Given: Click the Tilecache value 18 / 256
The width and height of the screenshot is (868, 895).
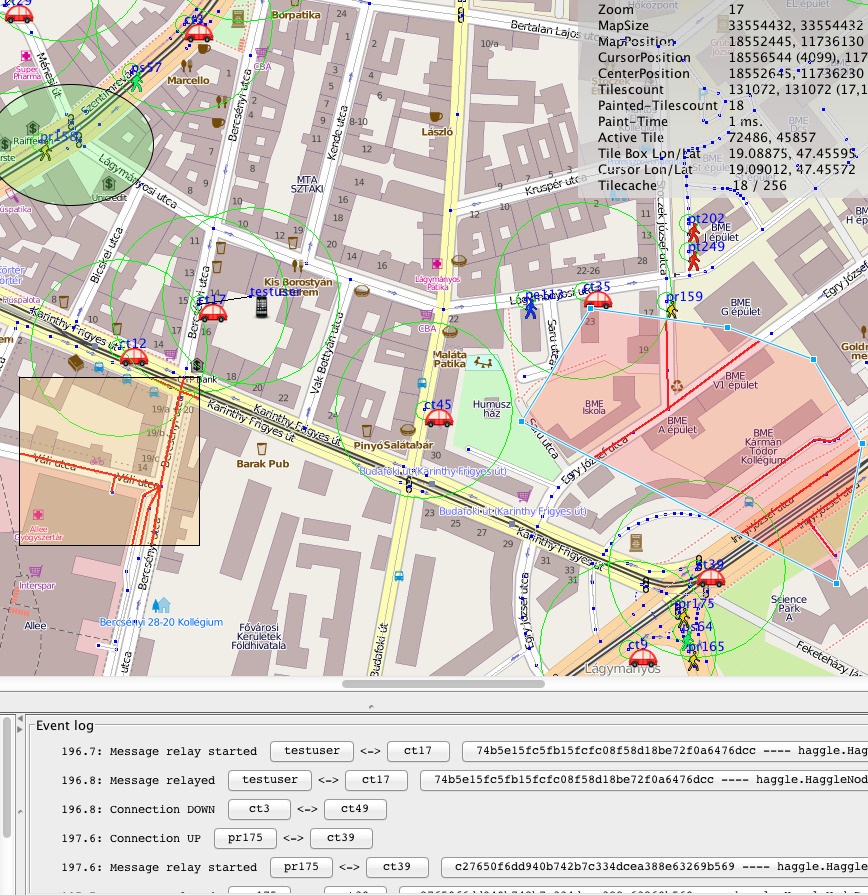Looking at the screenshot, I should [760, 186].
